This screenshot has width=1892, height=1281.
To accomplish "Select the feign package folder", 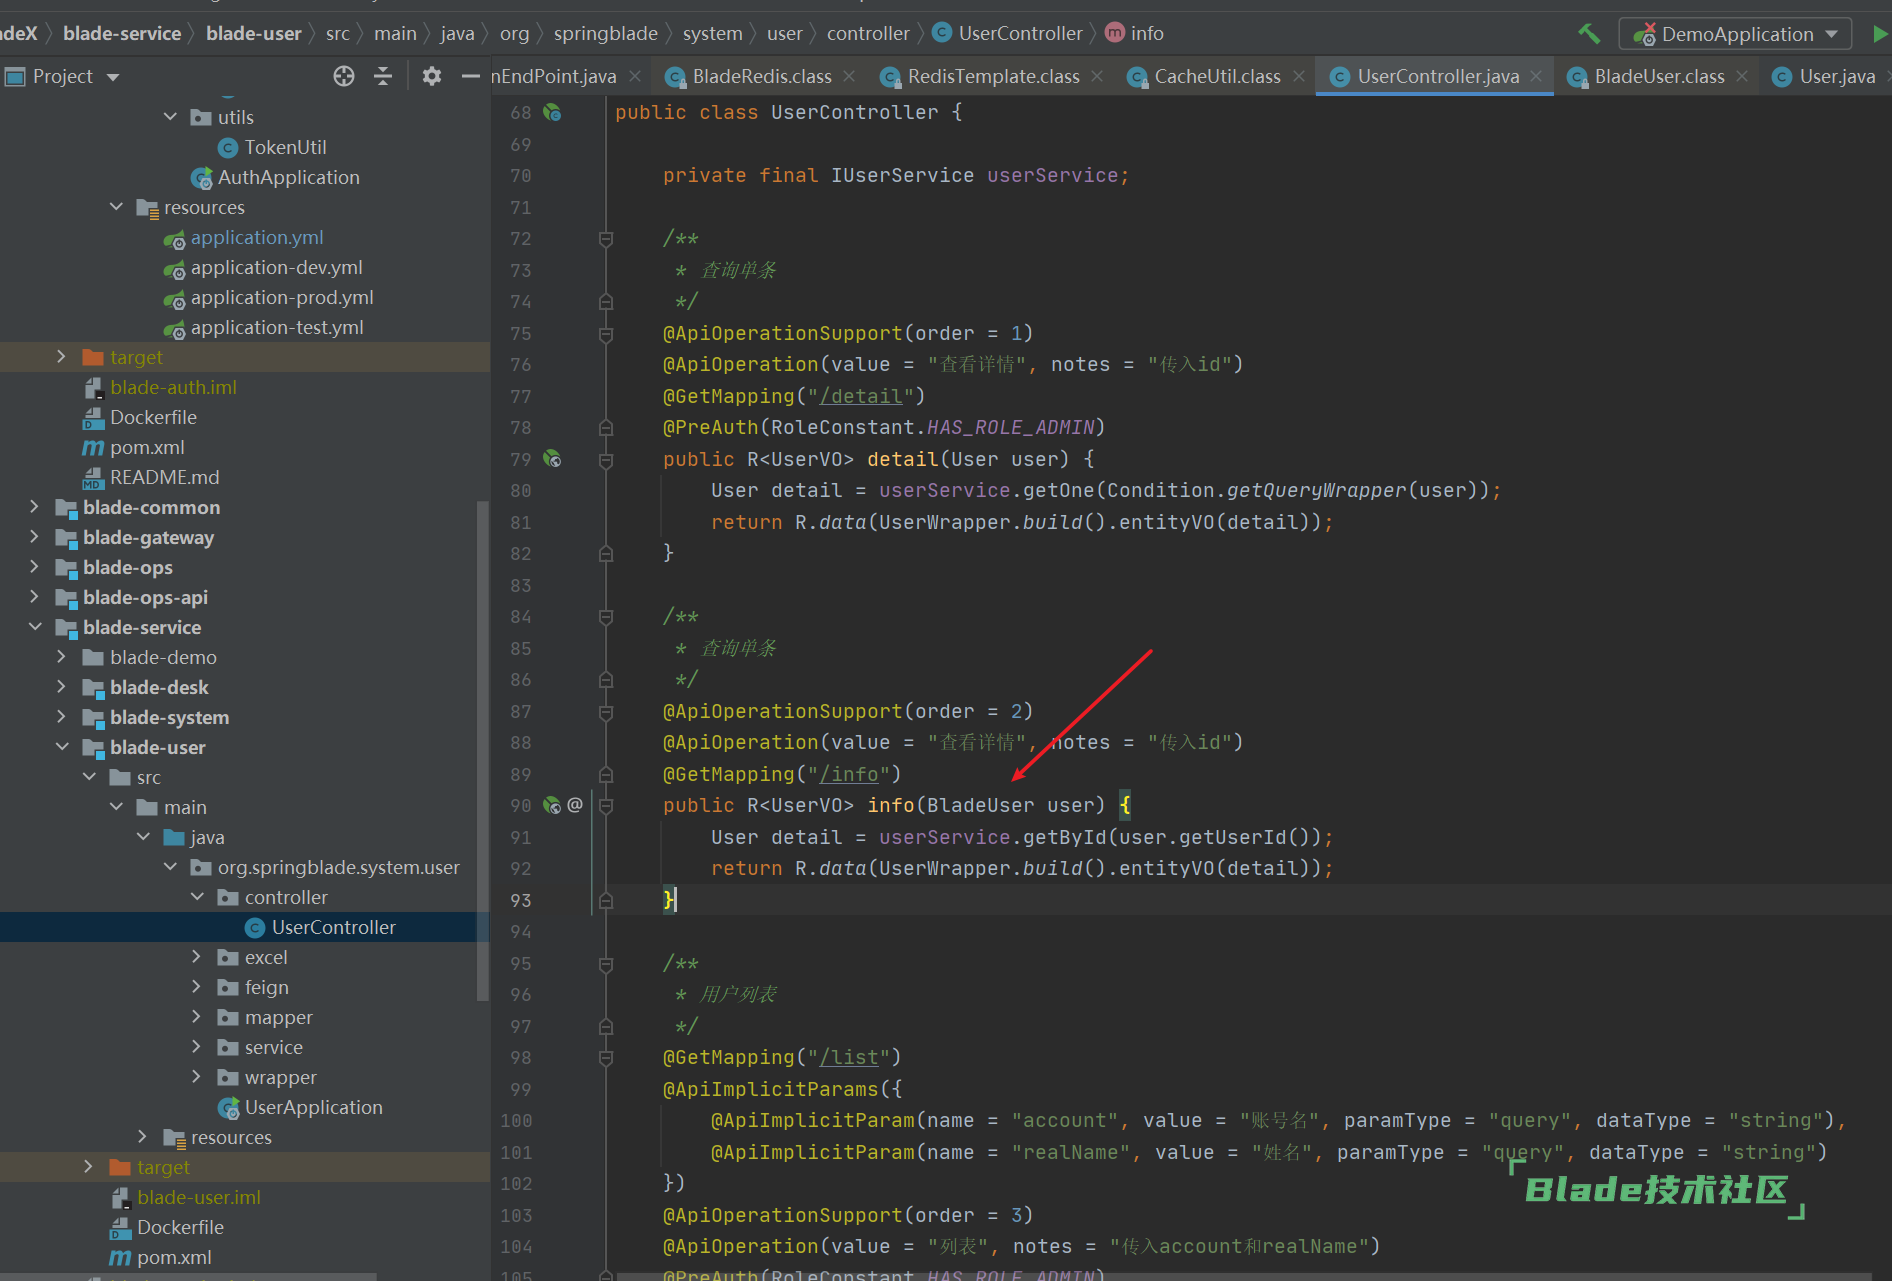I will pos(266,987).
